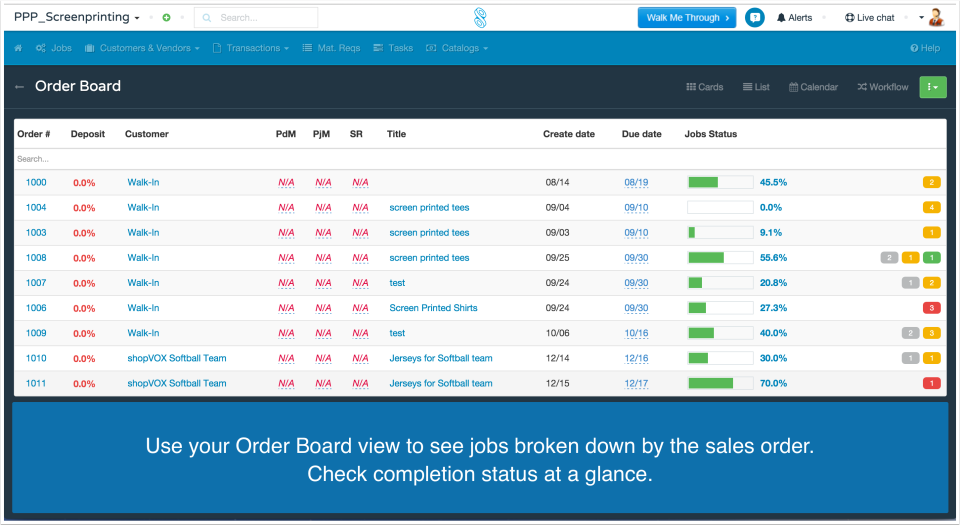Switch to List view
The height and width of the screenshot is (525, 960).
pos(756,87)
